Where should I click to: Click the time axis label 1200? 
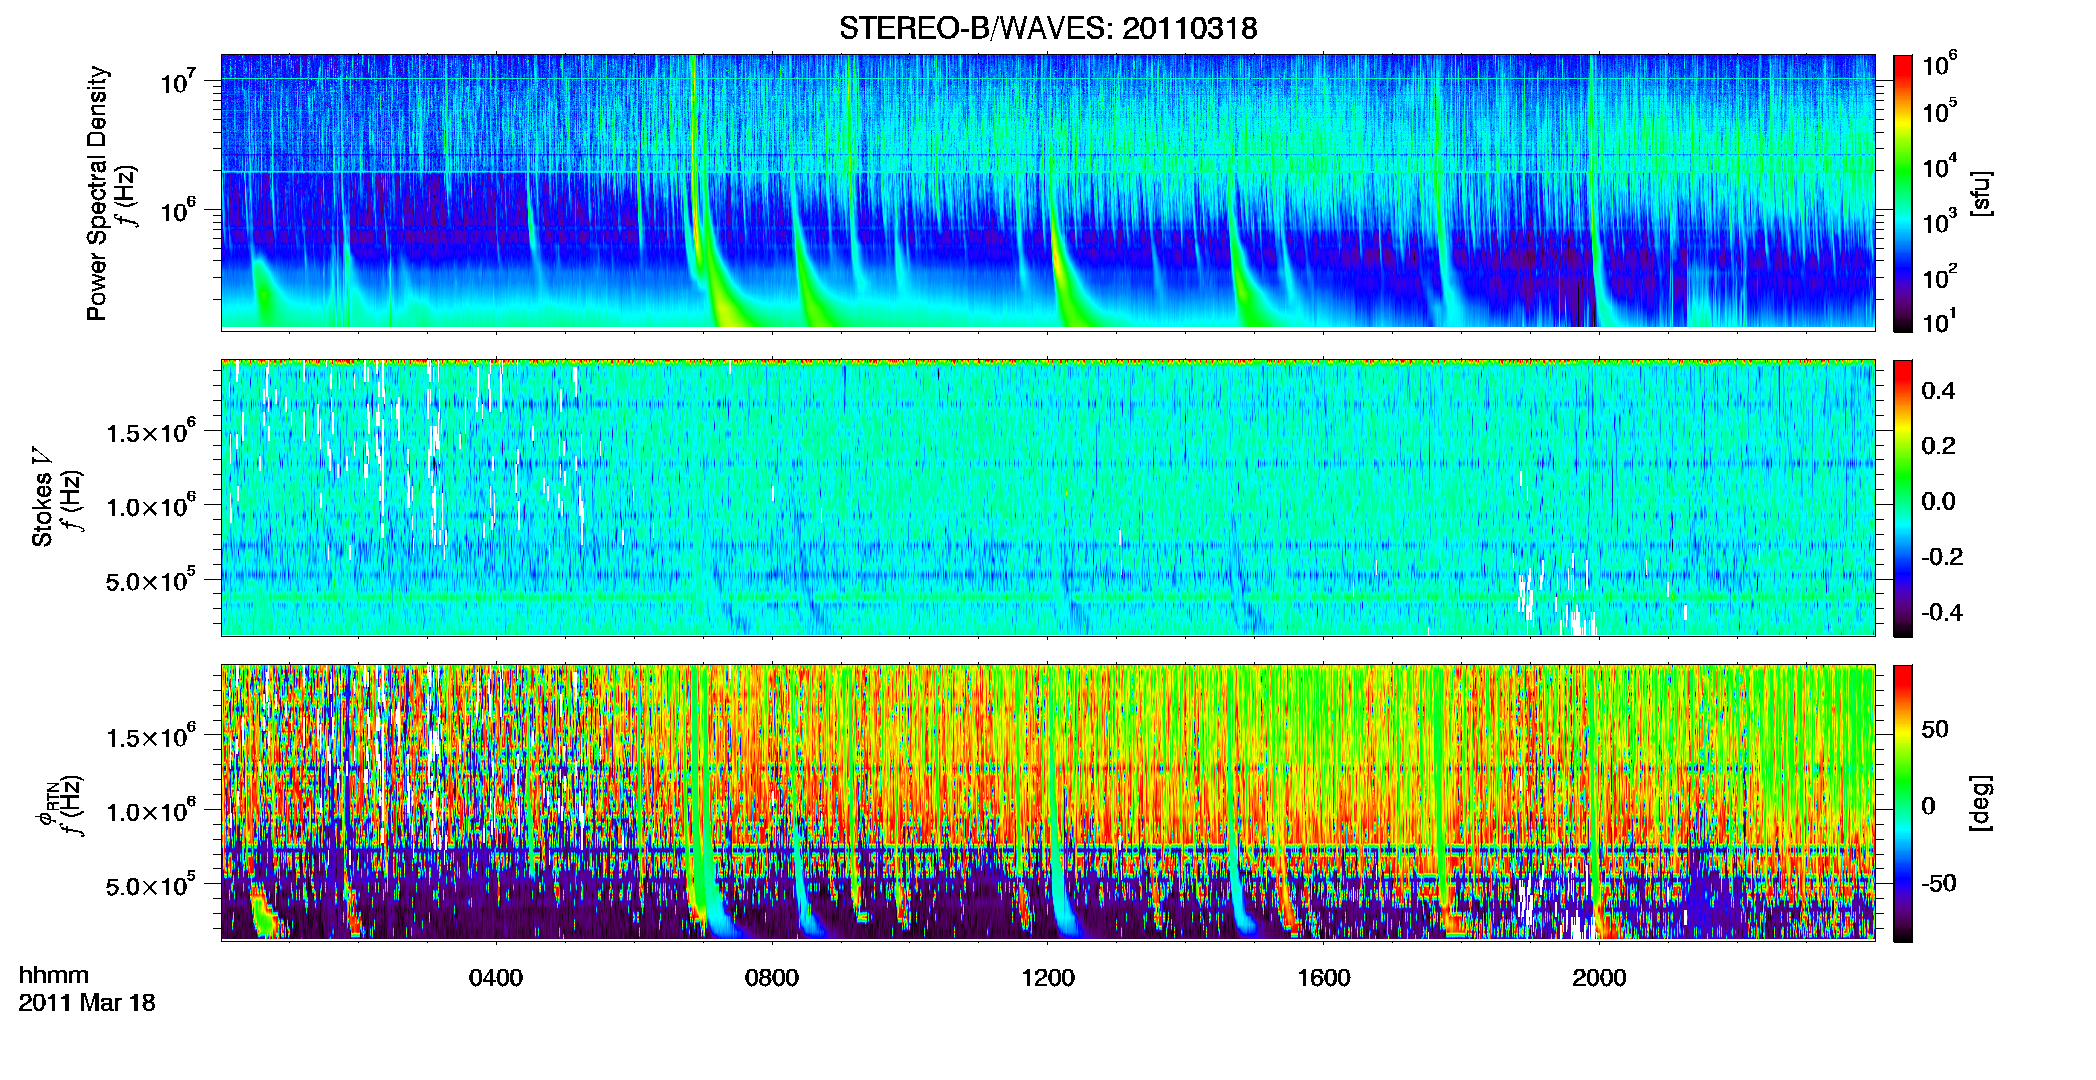tap(1048, 978)
